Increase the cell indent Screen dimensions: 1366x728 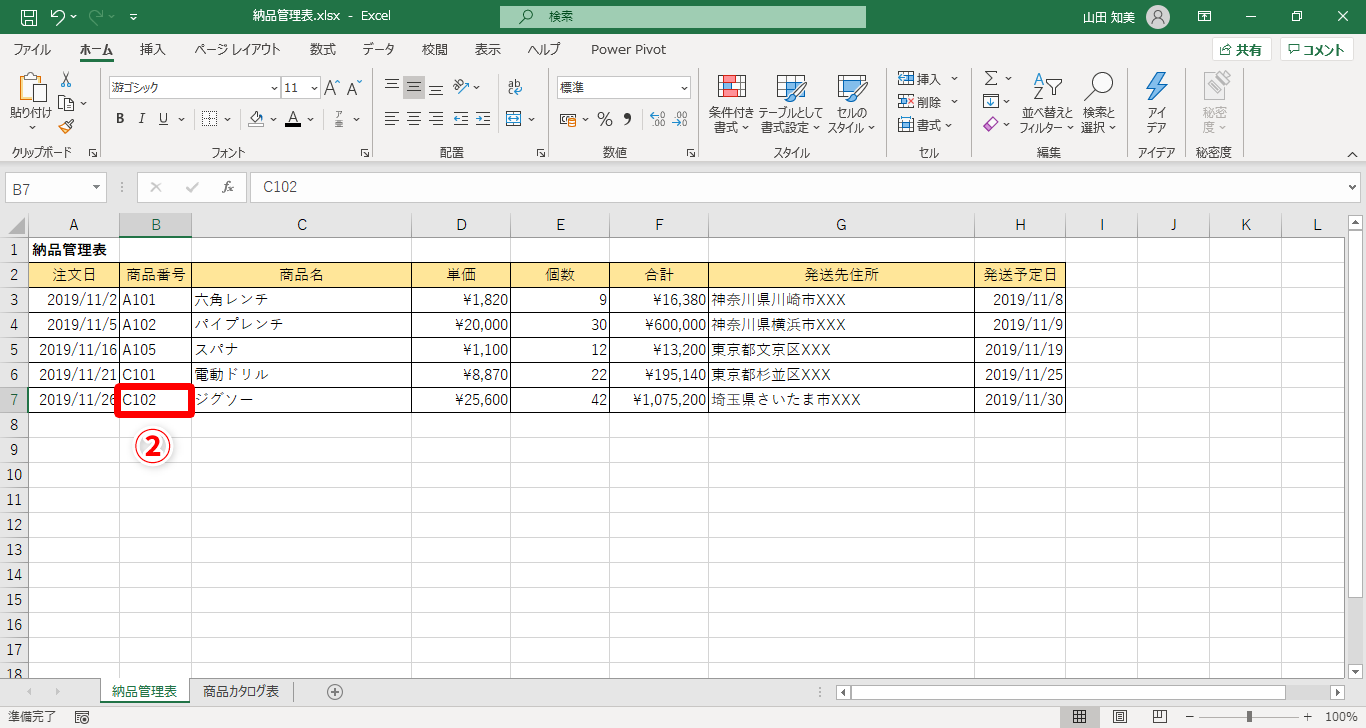point(484,119)
